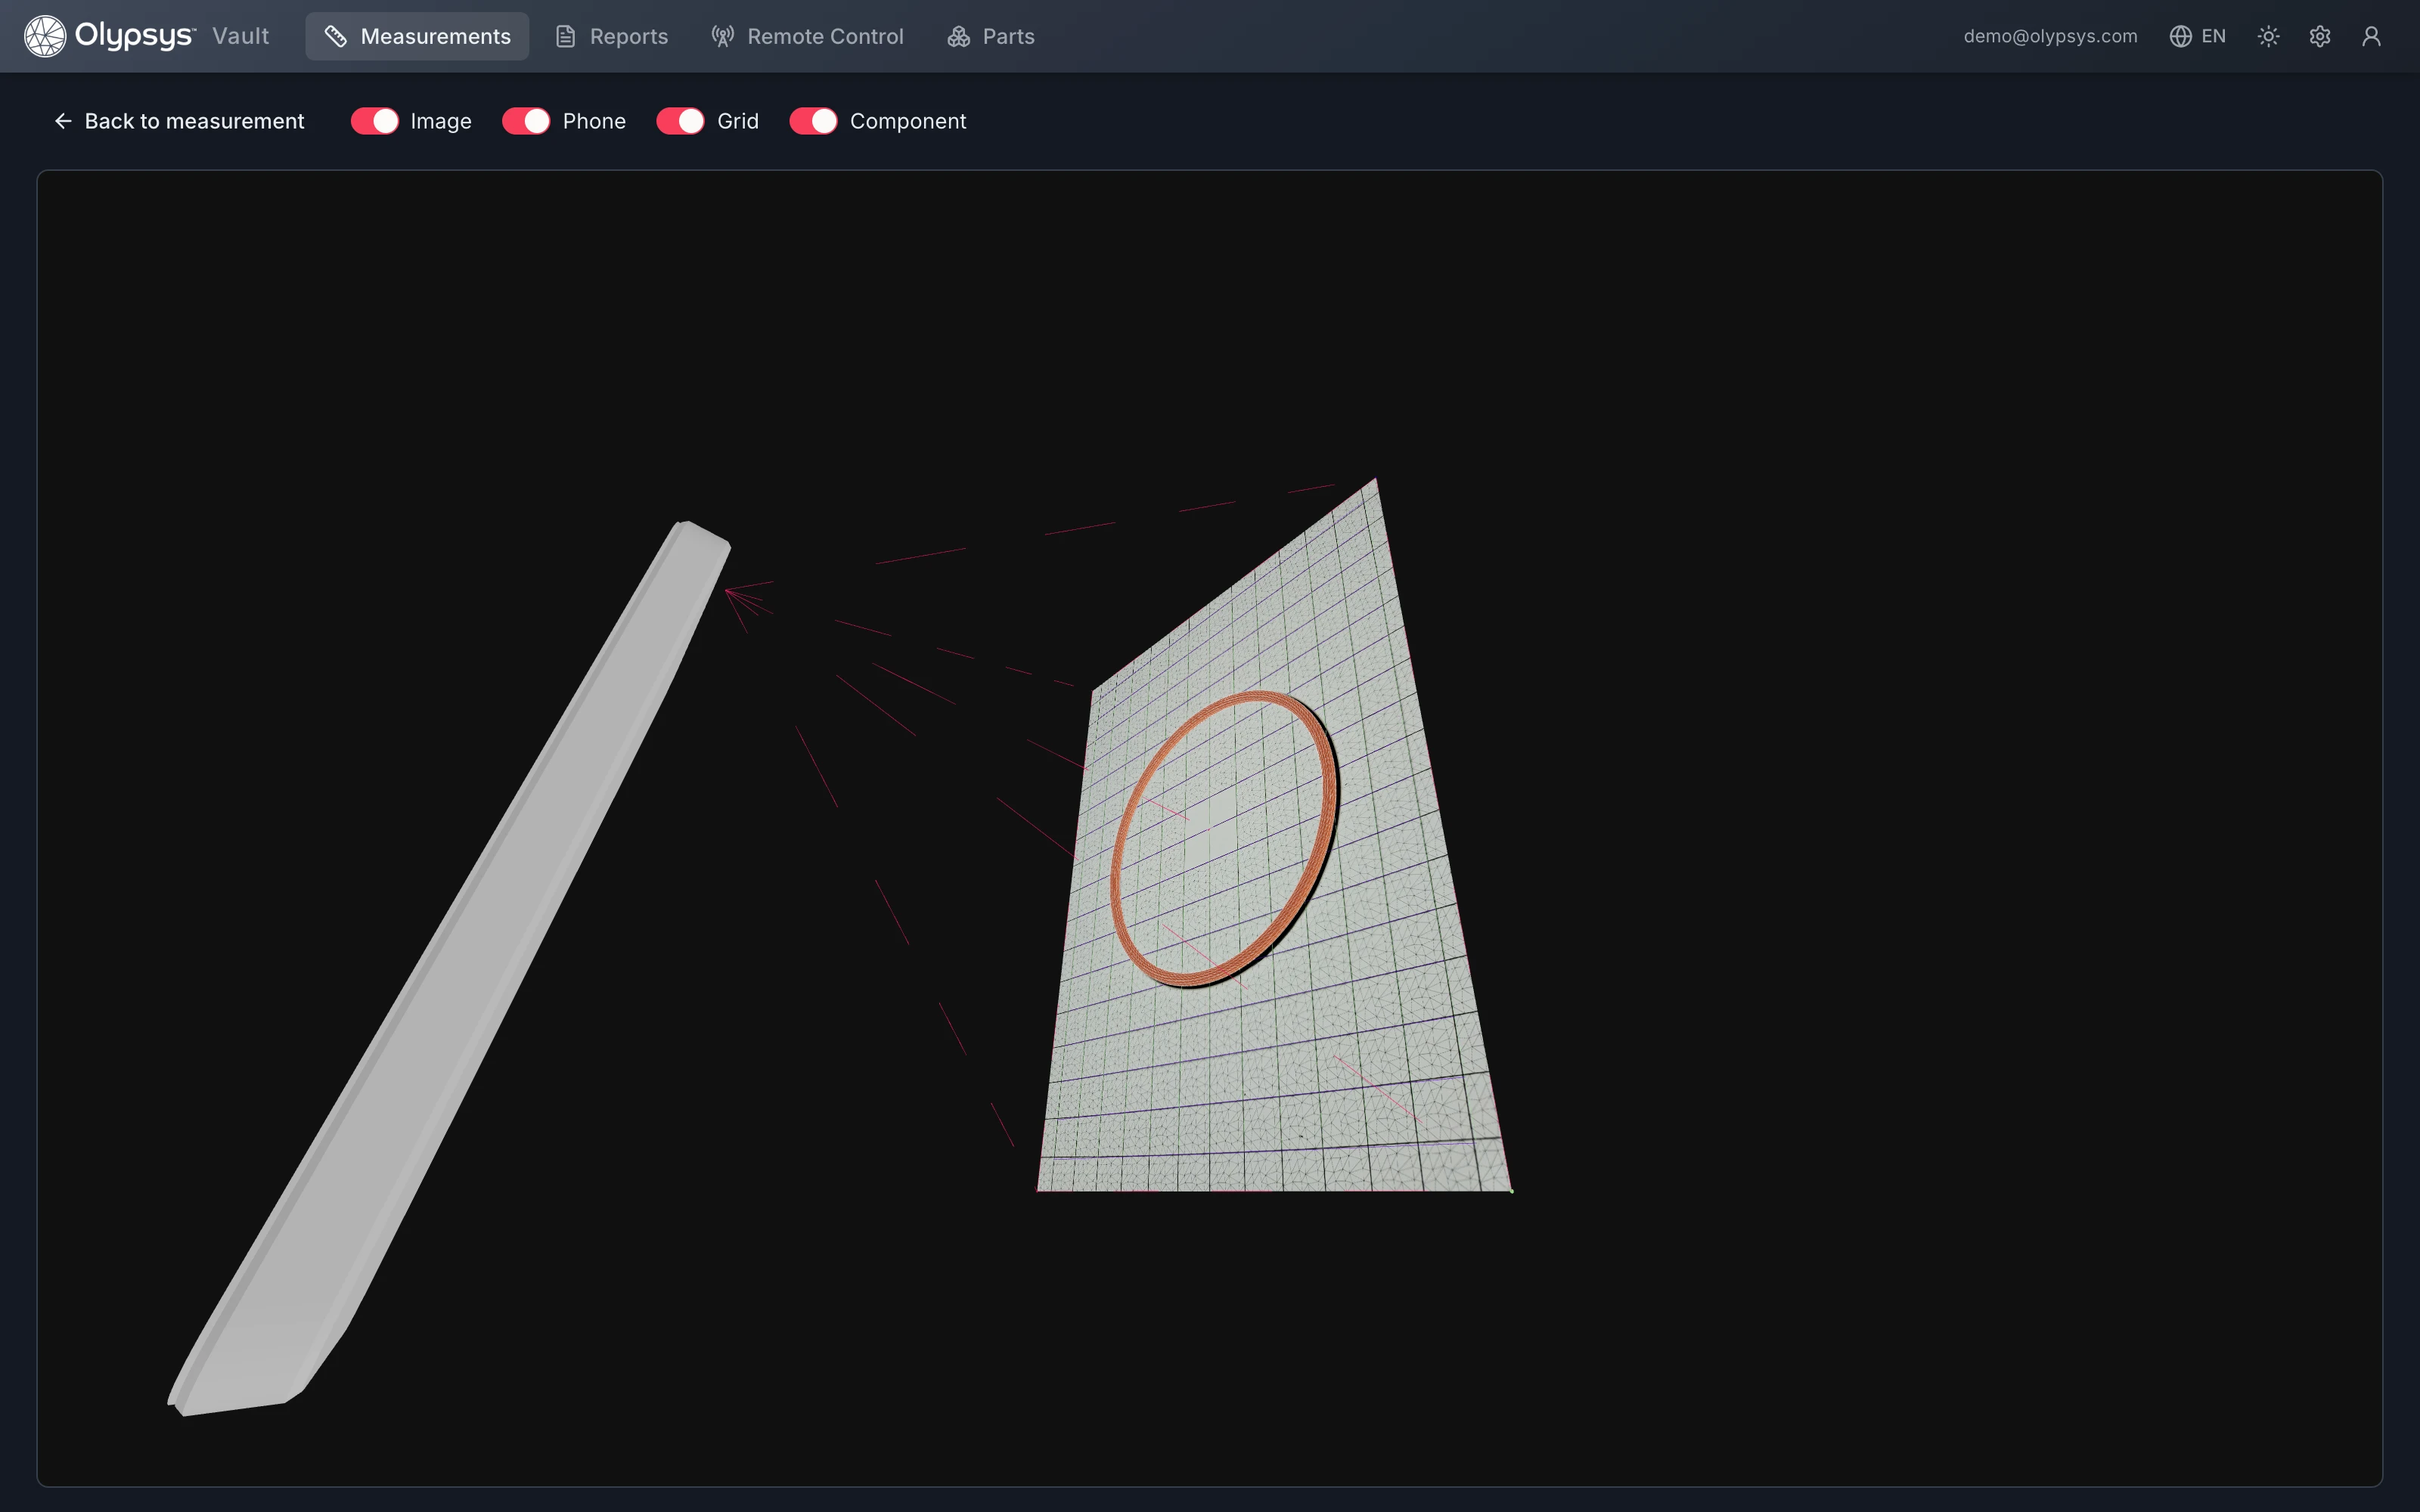Click the back arrow icon
This screenshot has width=2420, height=1512.
pyautogui.click(x=63, y=121)
